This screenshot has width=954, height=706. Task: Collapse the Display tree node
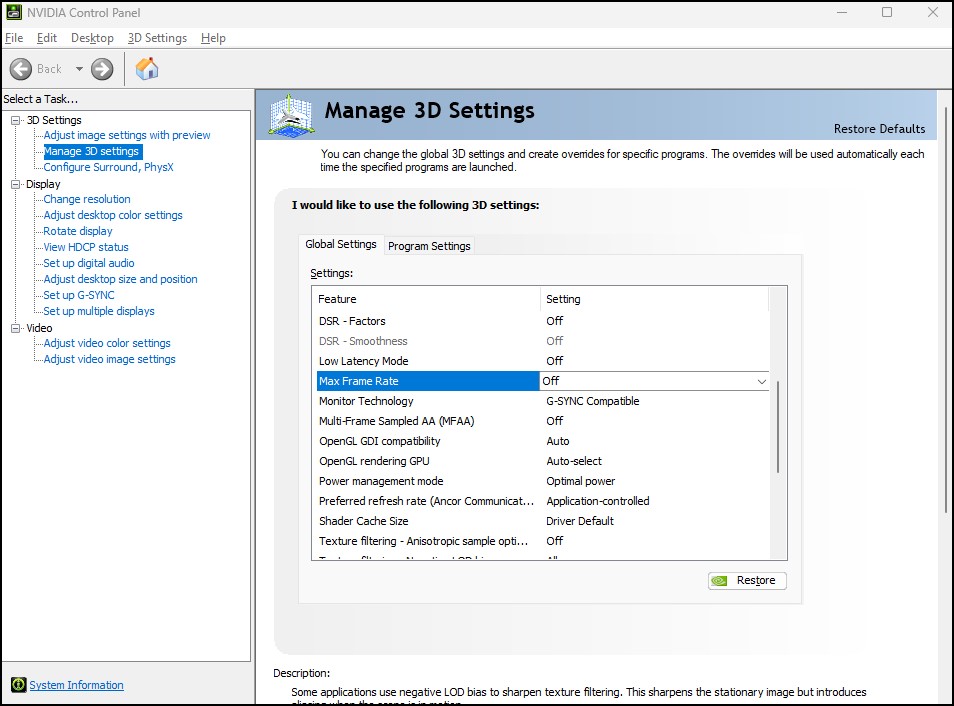16,184
